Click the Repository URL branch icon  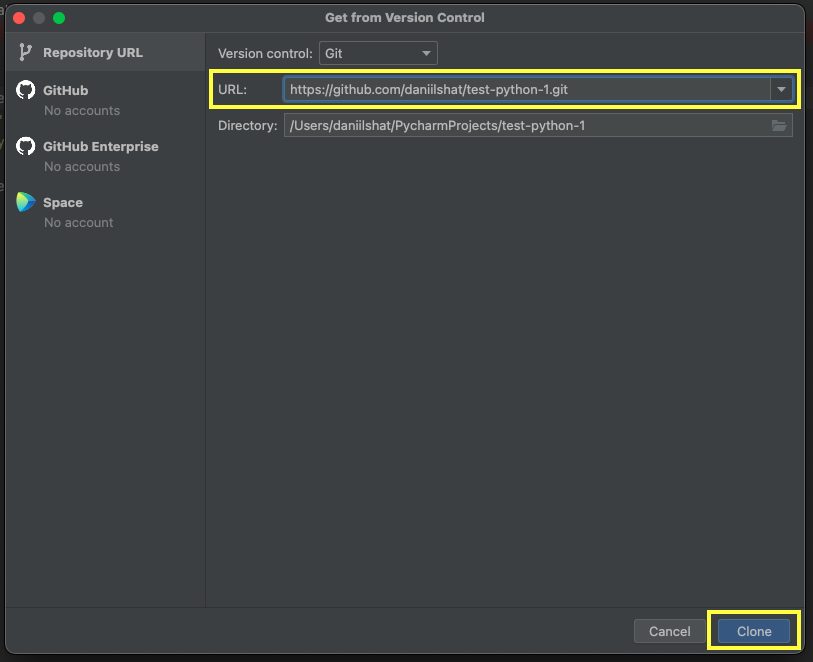click(25, 52)
